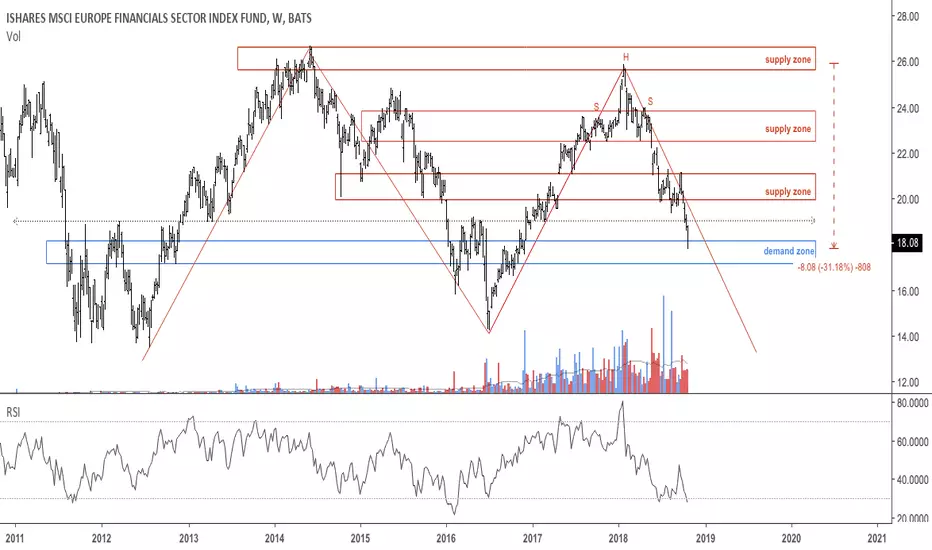Click the left shoulder S label
932x550 pixels.
coord(597,107)
